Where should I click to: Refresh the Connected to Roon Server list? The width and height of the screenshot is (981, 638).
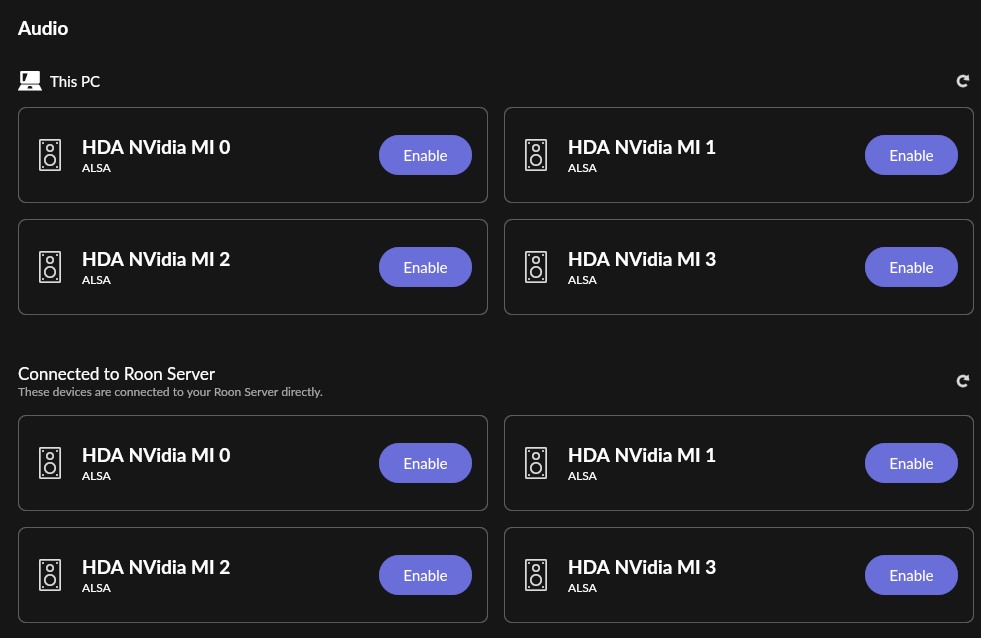pos(963,381)
